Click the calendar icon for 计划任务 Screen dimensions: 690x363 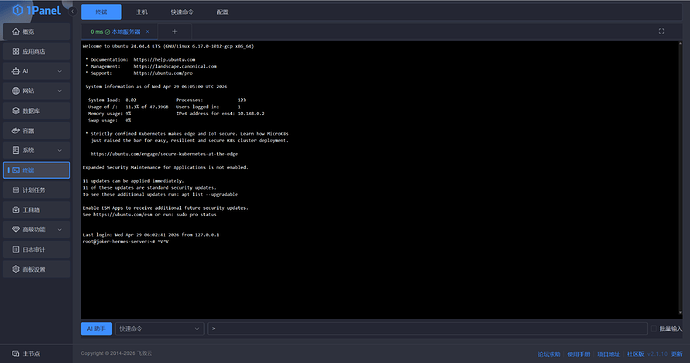16,190
